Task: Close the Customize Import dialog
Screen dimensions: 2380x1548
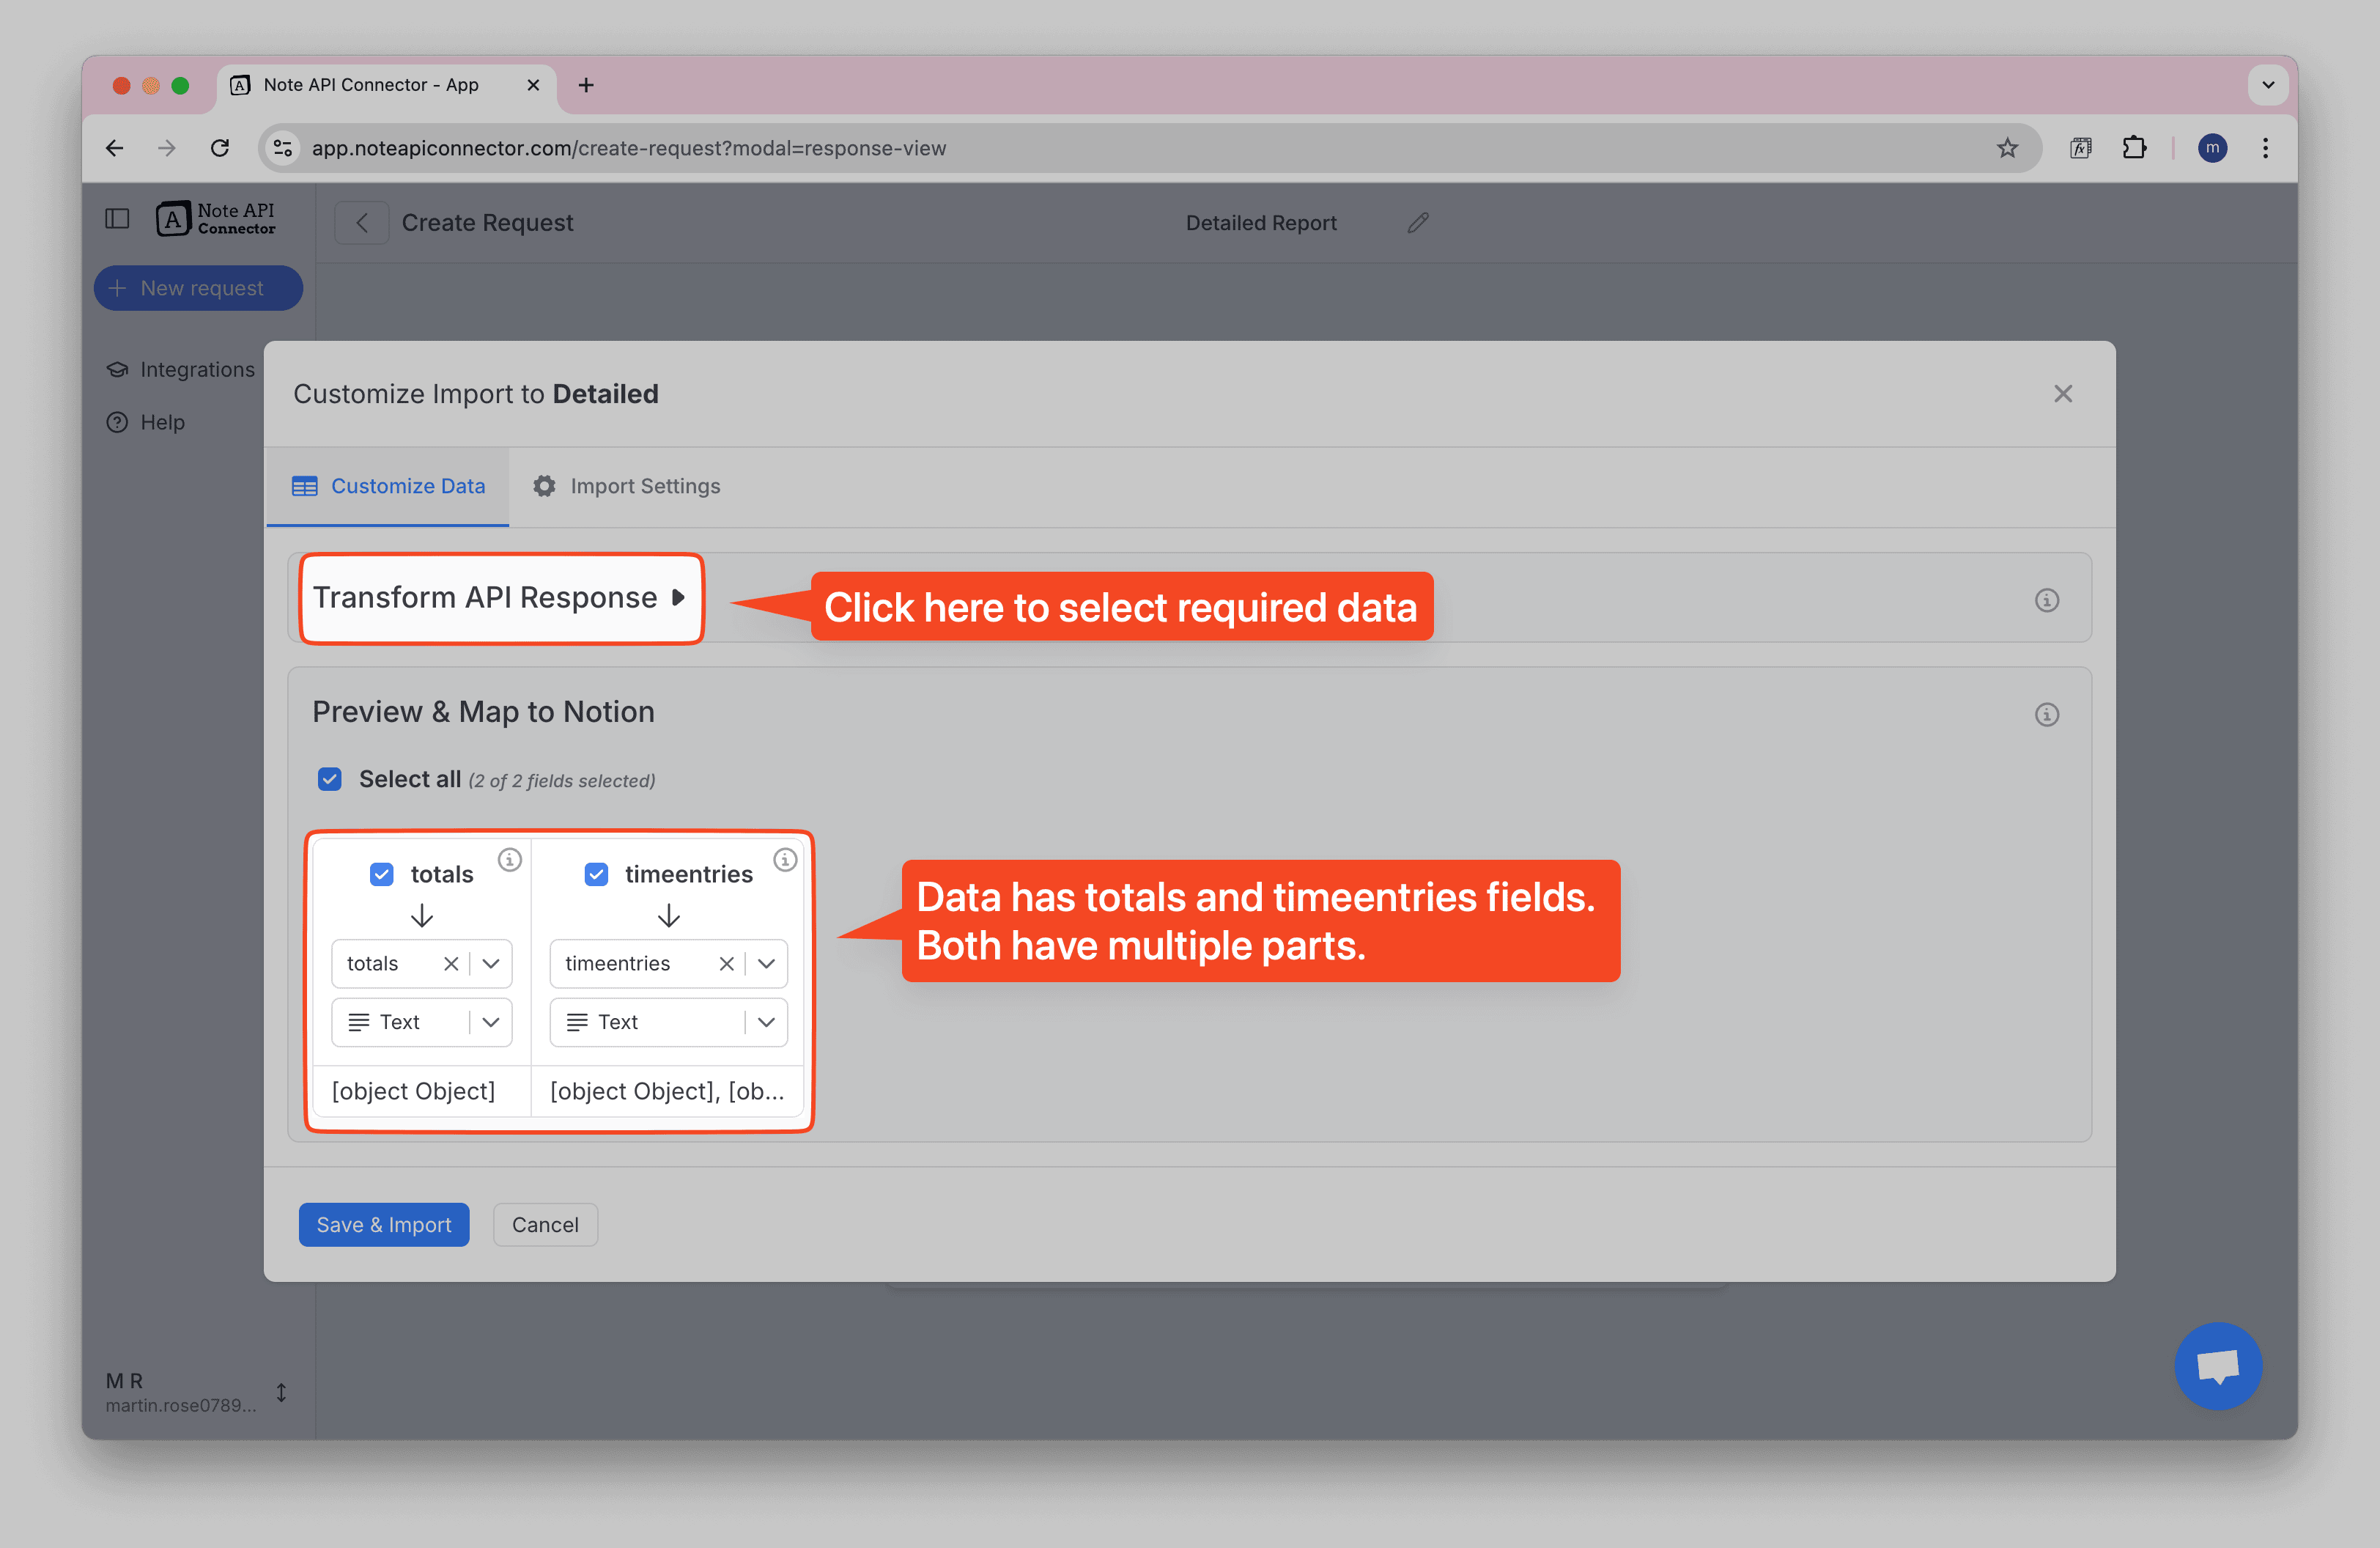Action: (2062, 394)
